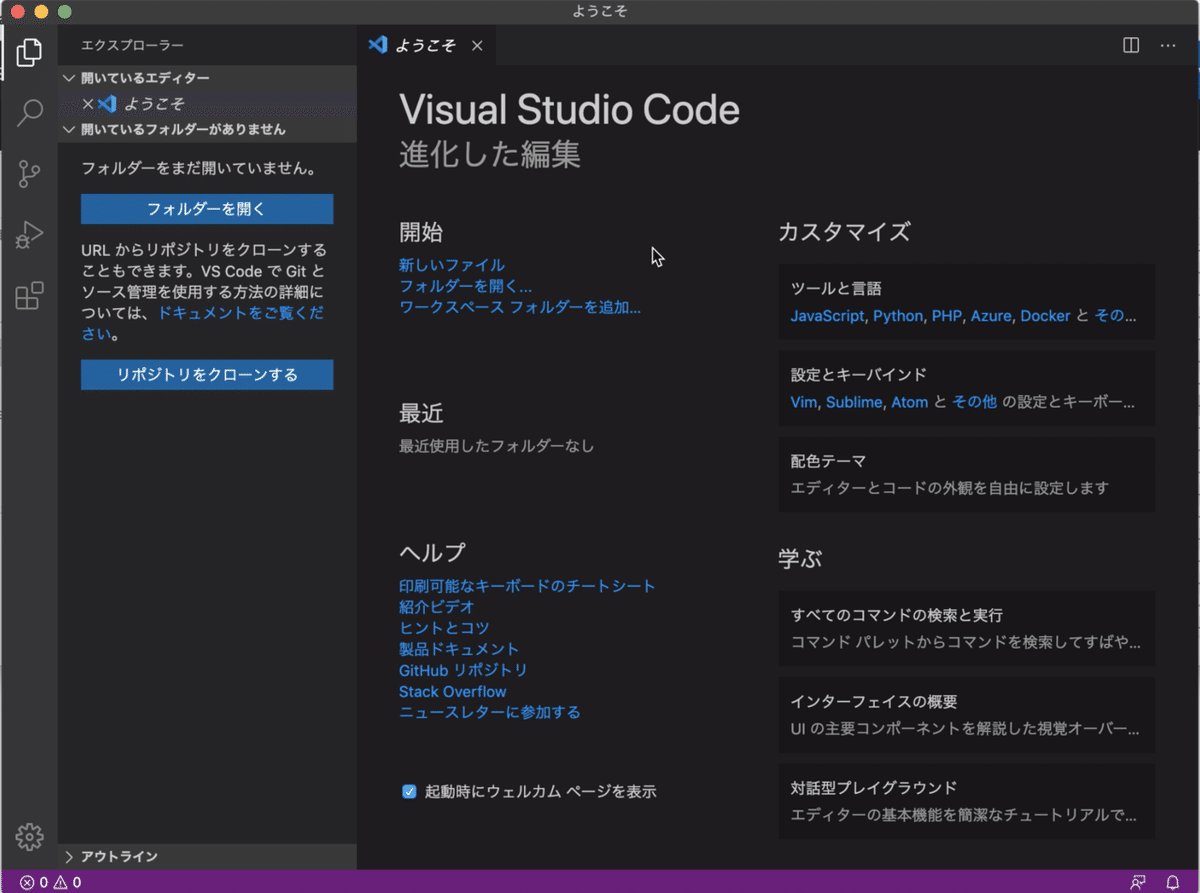Viewport: 1200px width, 893px height.
Task: Click その他 link in keybindings card
Action: pos(974,402)
